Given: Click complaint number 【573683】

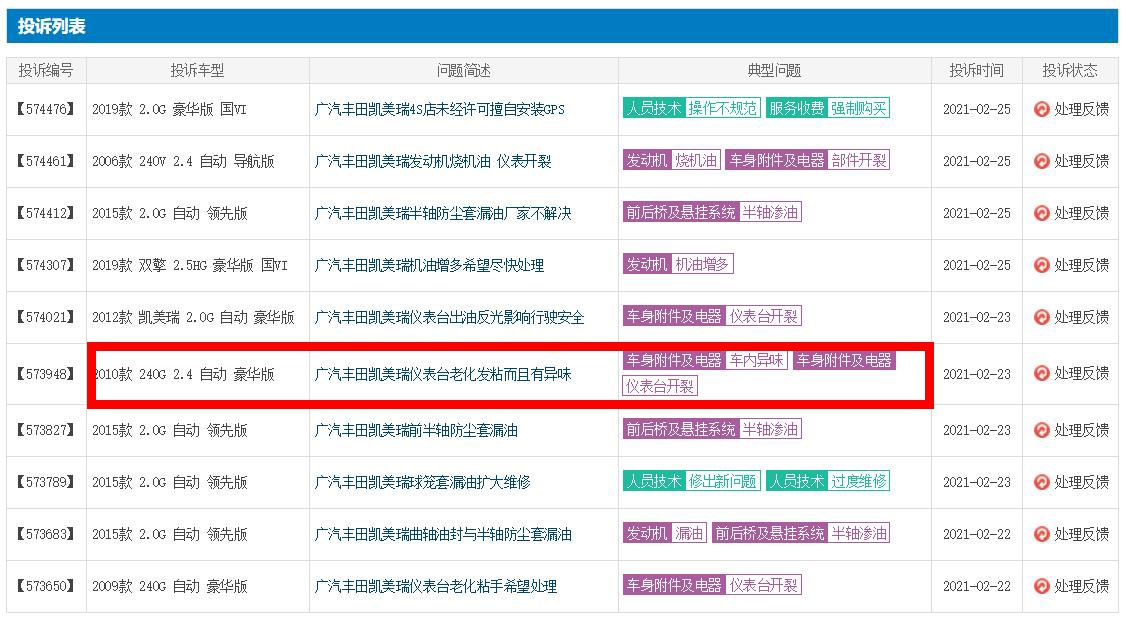Looking at the screenshot, I should [x=46, y=534].
